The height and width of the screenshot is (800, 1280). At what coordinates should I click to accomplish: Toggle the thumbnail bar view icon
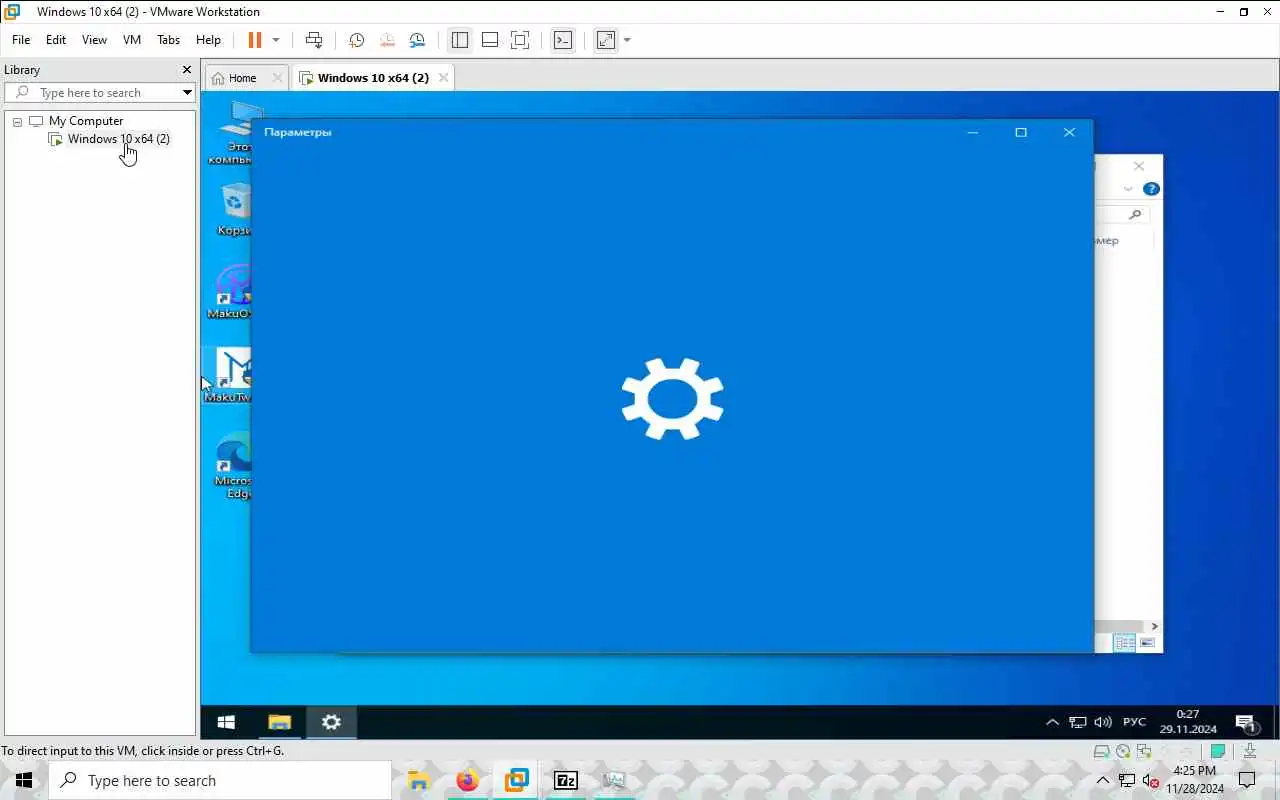[490, 40]
